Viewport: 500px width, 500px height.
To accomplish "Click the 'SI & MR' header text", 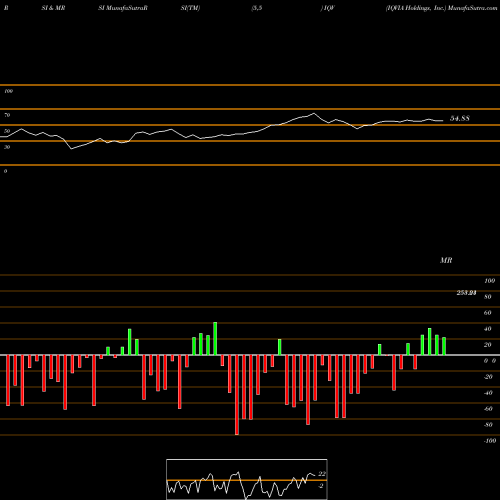I will pyautogui.click(x=53, y=8).
